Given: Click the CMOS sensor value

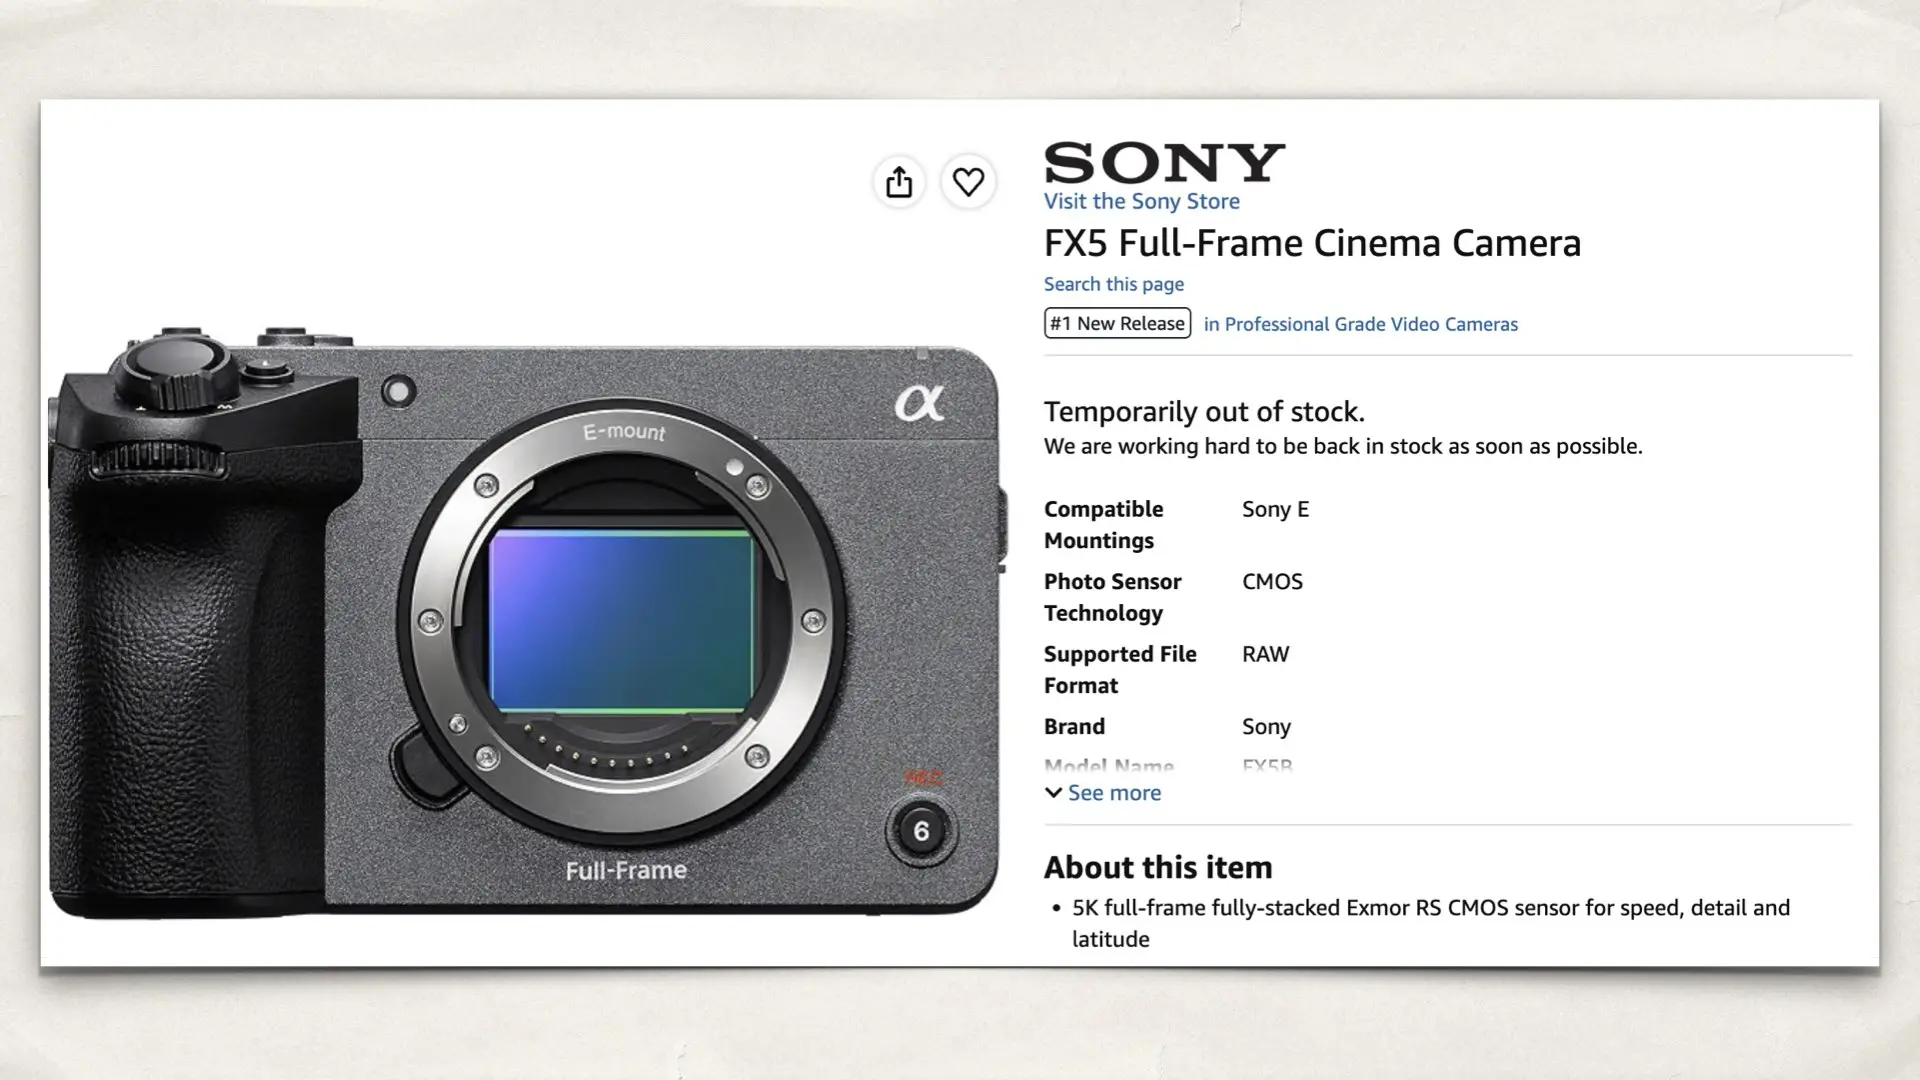Looking at the screenshot, I should point(1272,582).
